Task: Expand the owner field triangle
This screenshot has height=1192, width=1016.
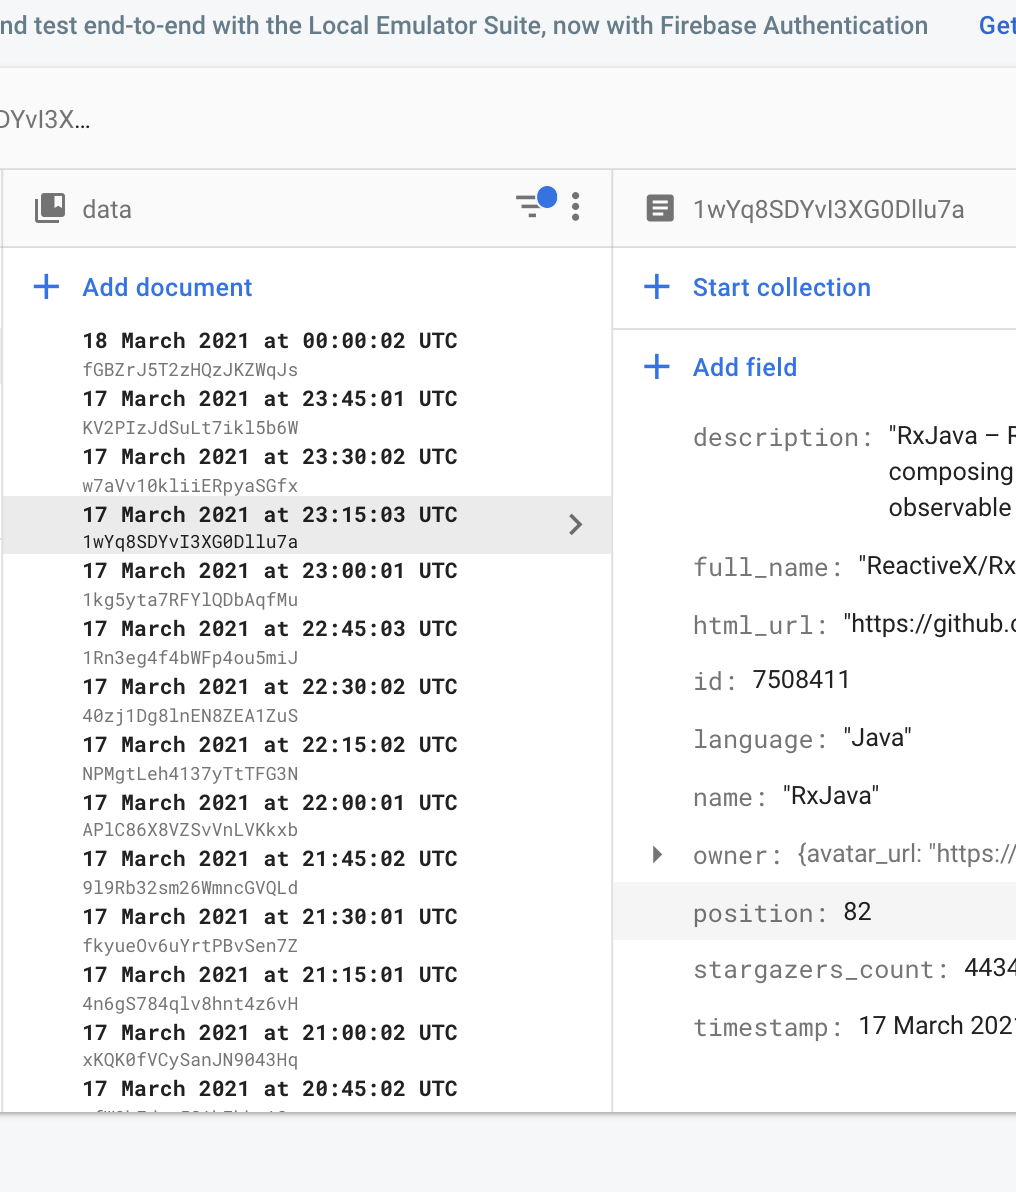Action: pos(658,854)
